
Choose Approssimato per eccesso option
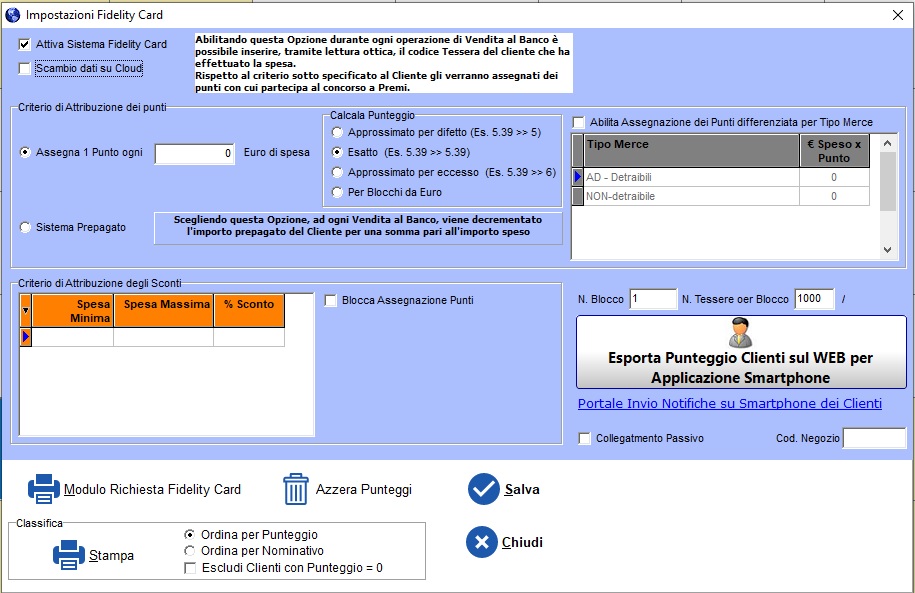coord(337,172)
